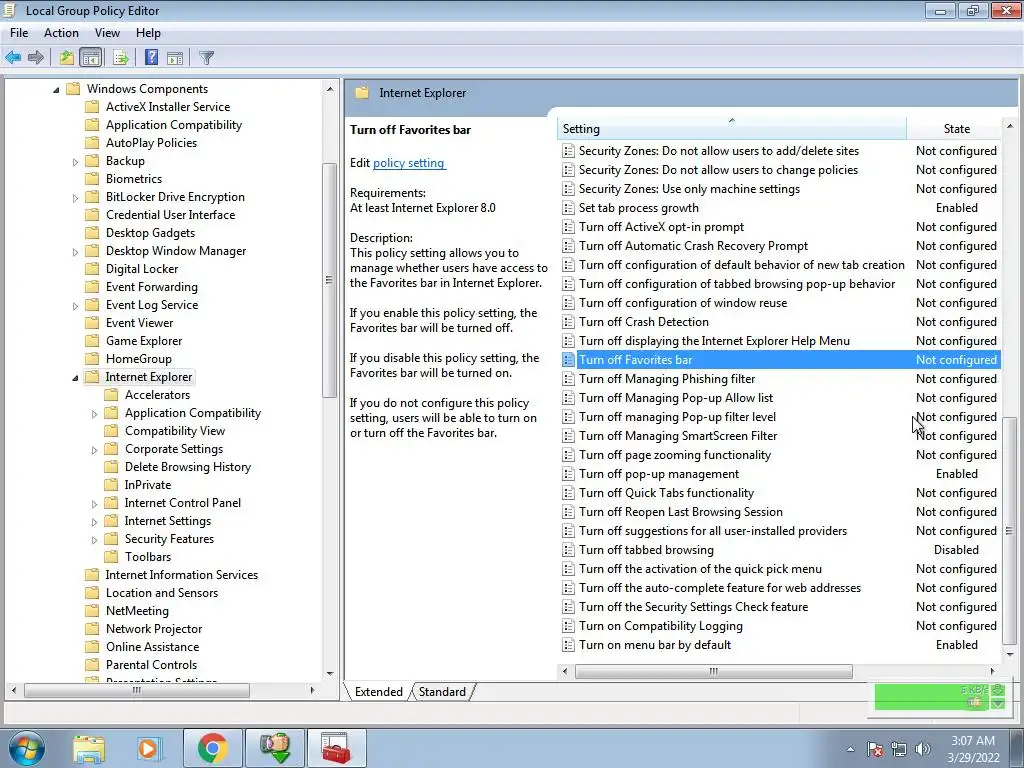Click the Forward arrow toolbar icon

pos(36,57)
